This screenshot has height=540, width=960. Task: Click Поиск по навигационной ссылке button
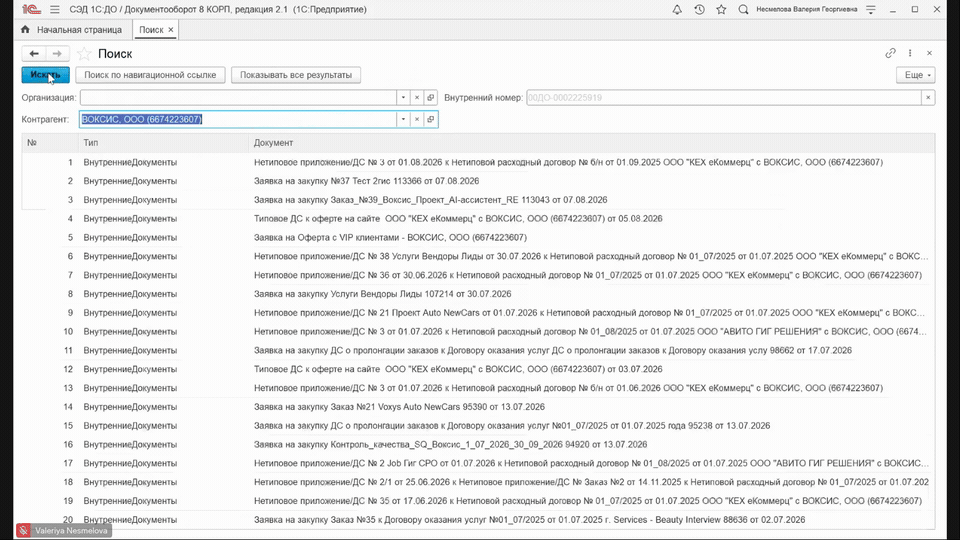150,75
